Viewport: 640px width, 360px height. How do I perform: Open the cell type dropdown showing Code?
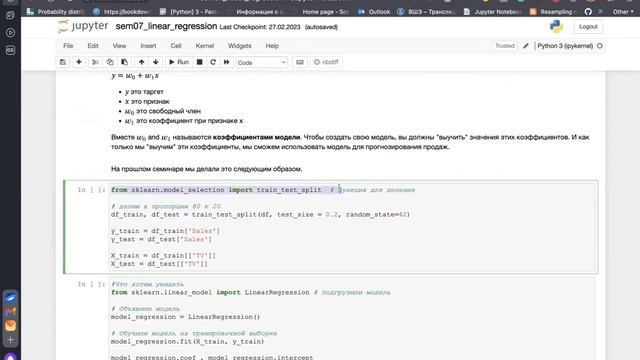click(x=262, y=62)
